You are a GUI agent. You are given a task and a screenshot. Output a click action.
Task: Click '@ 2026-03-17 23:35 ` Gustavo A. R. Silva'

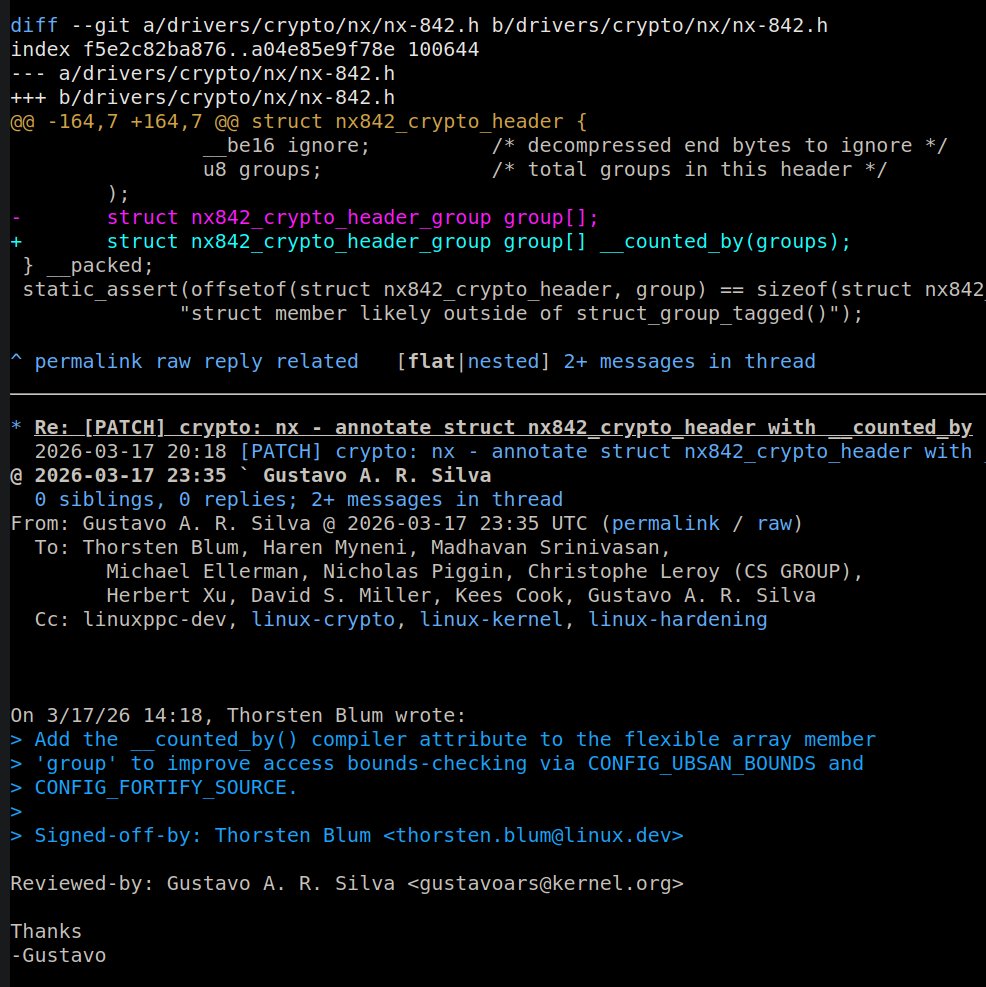[x=251, y=475]
